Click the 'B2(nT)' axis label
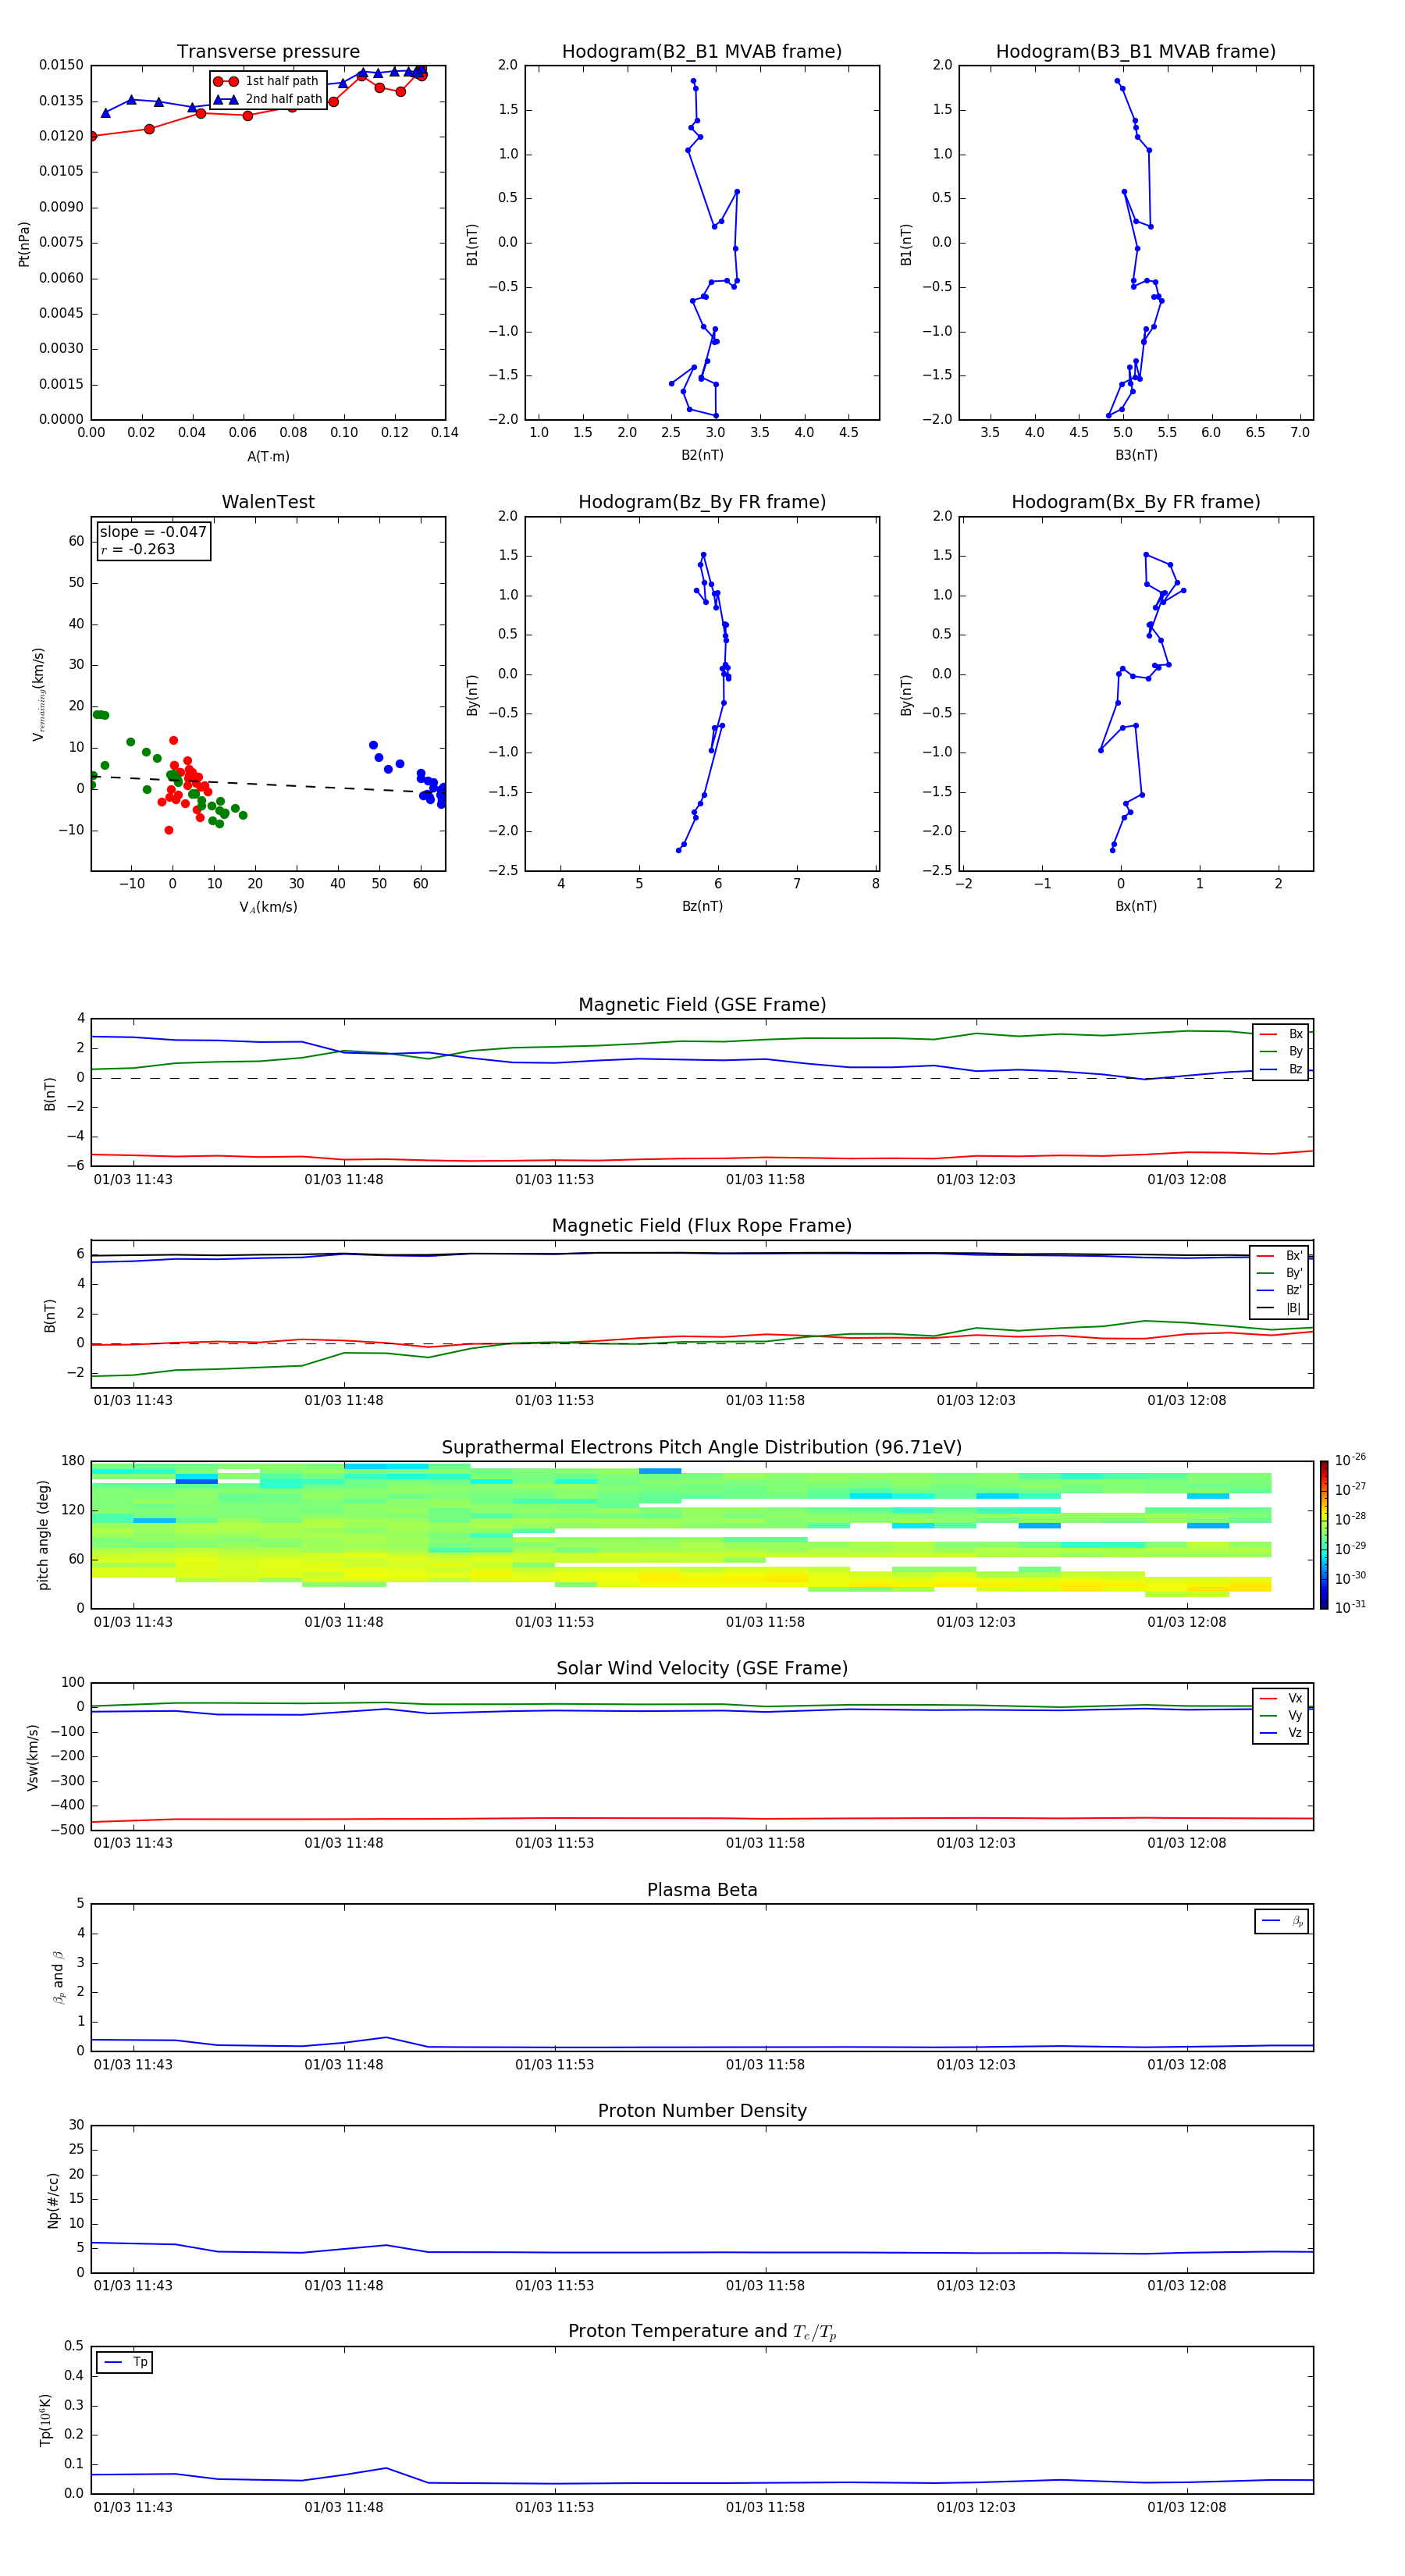 tap(702, 455)
